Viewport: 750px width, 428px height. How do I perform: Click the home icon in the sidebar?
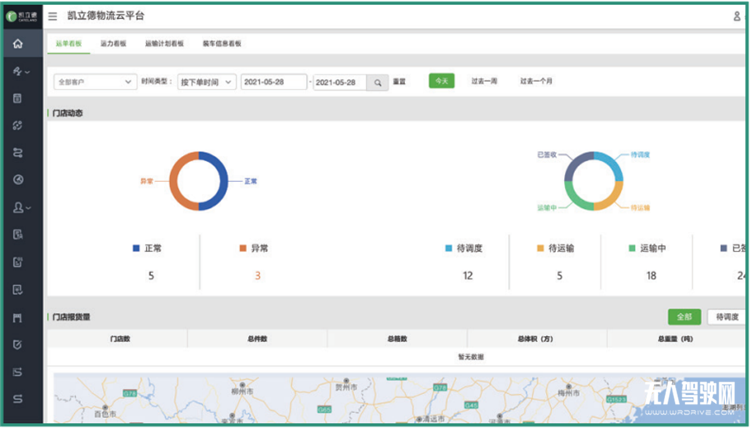[x=18, y=44]
